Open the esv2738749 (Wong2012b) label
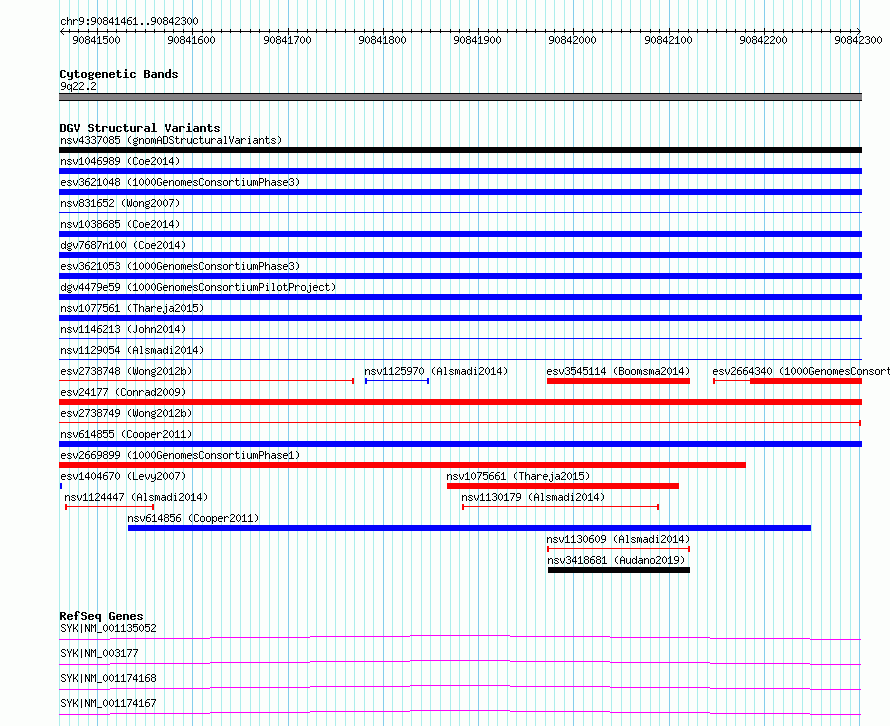 [126, 413]
